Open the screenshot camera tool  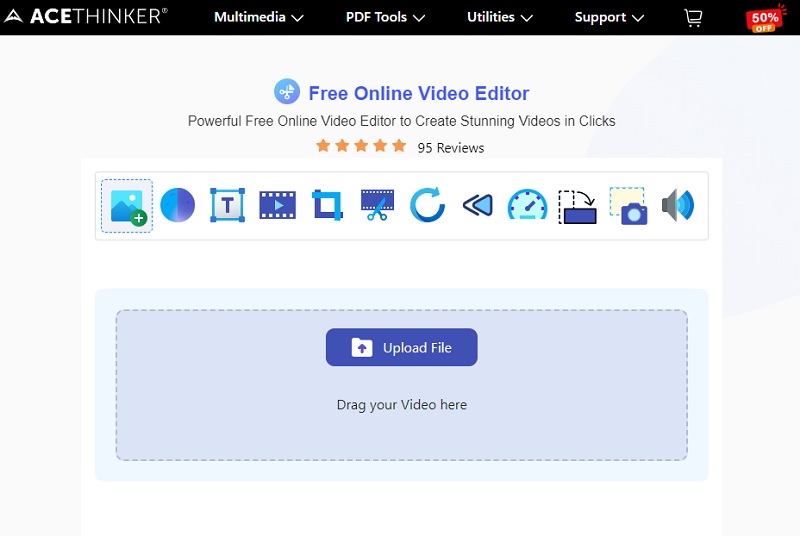pyautogui.click(x=628, y=206)
